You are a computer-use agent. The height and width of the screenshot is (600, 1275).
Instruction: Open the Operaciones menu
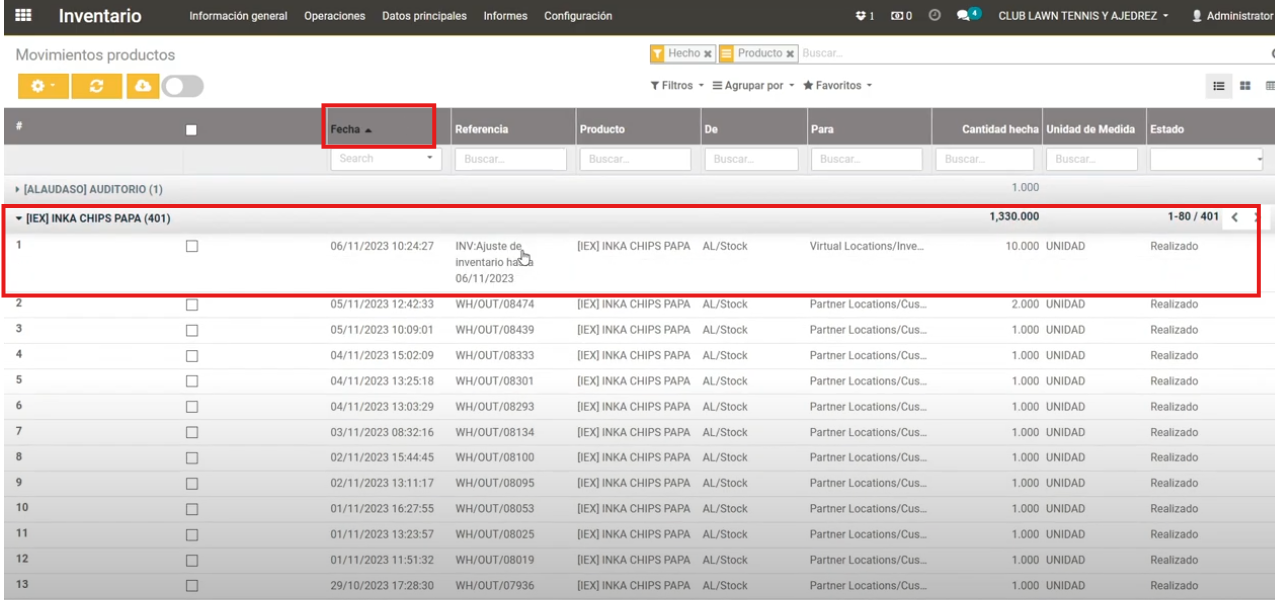click(x=334, y=16)
